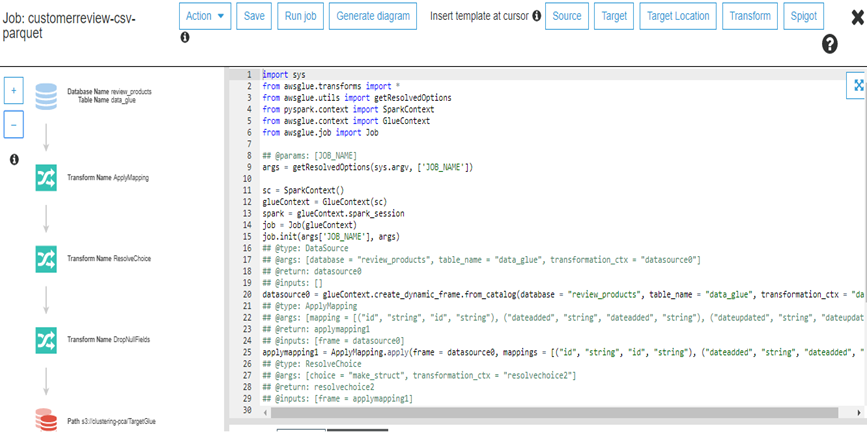Screen dimensions: 867x433
Task: Click line number 20 in gutter
Action: (247, 295)
